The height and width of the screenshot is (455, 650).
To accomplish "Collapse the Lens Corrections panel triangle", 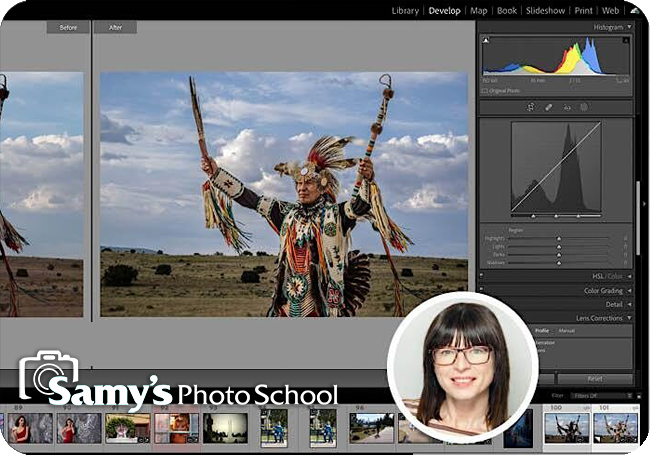I will click(629, 318).
